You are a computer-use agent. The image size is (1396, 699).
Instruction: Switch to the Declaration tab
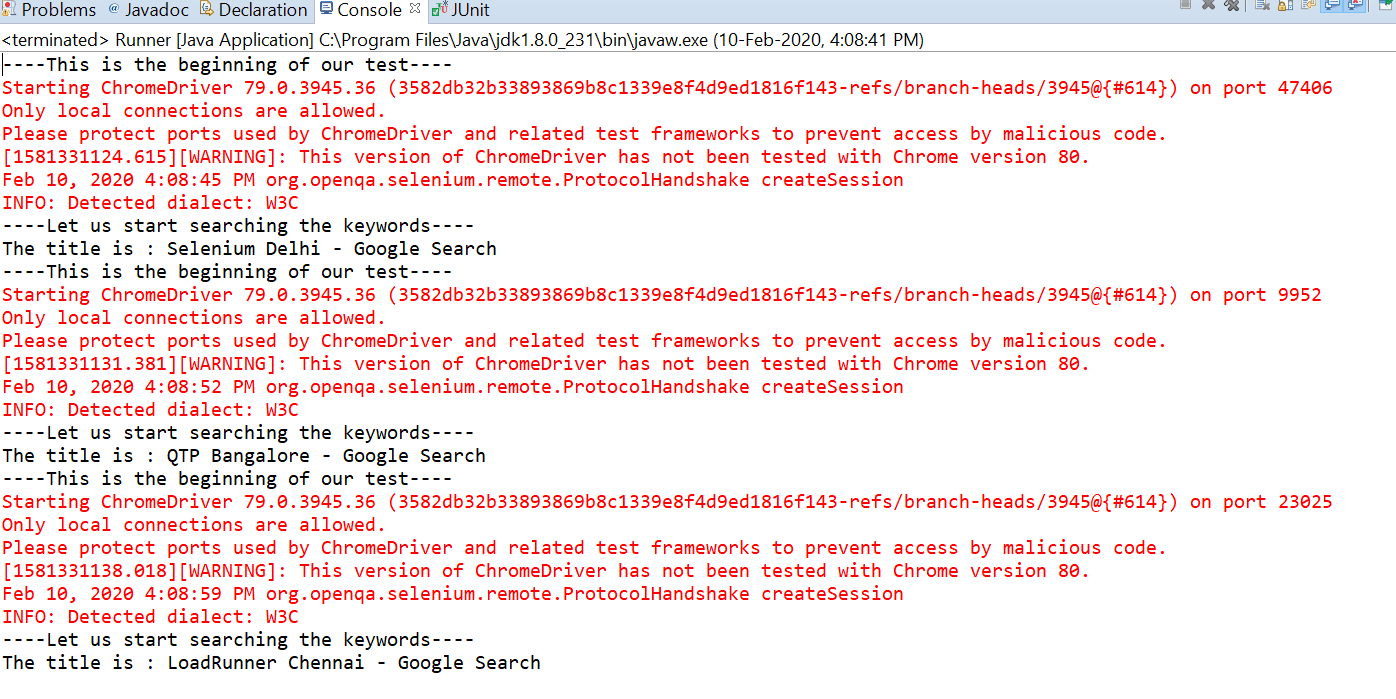[254, 10]
